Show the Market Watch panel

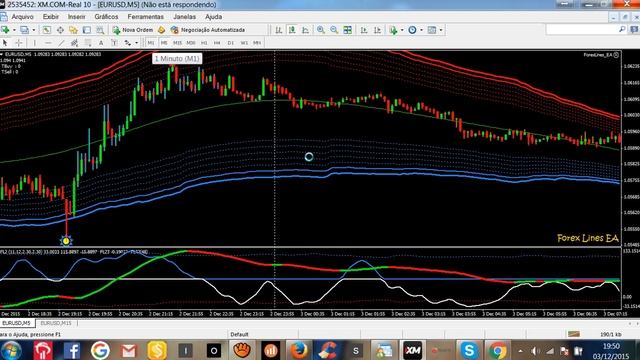pos(47,30)
